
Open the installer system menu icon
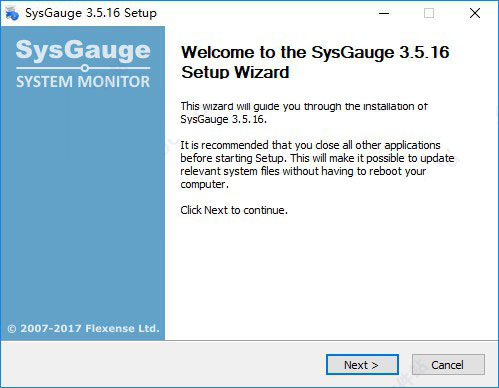click(x=12, y=13)
